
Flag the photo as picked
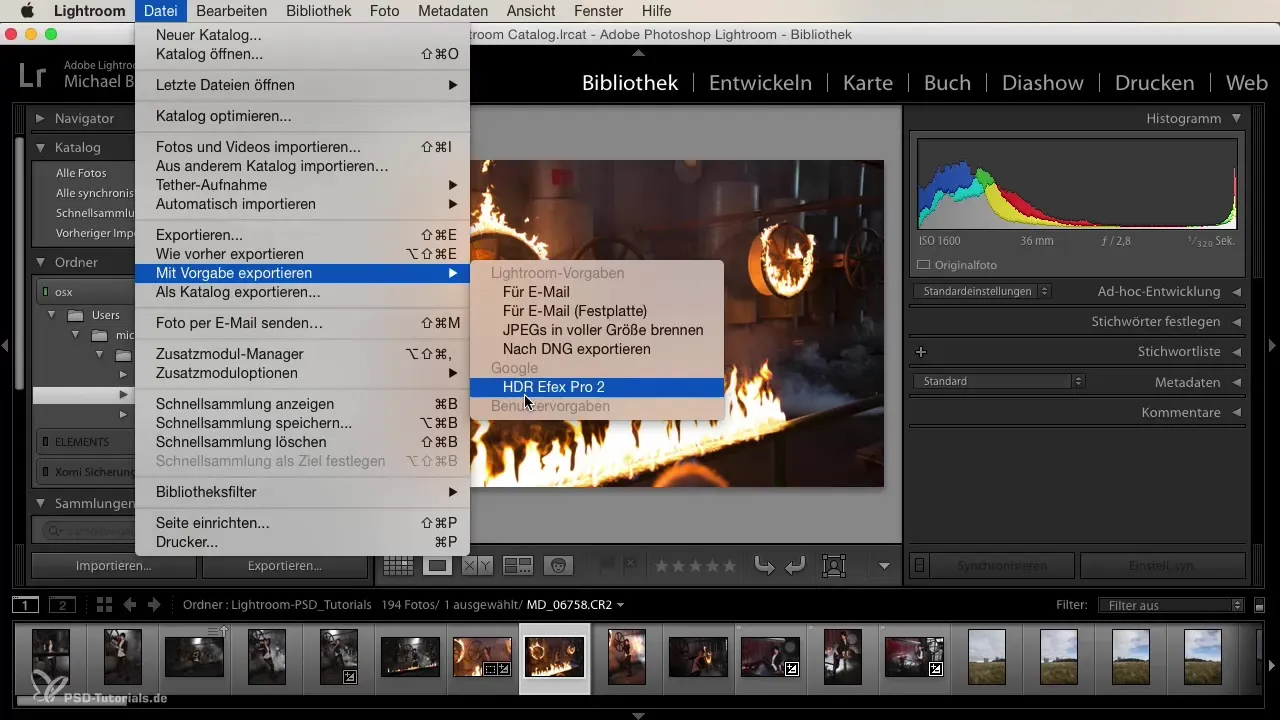coord(606,566)
